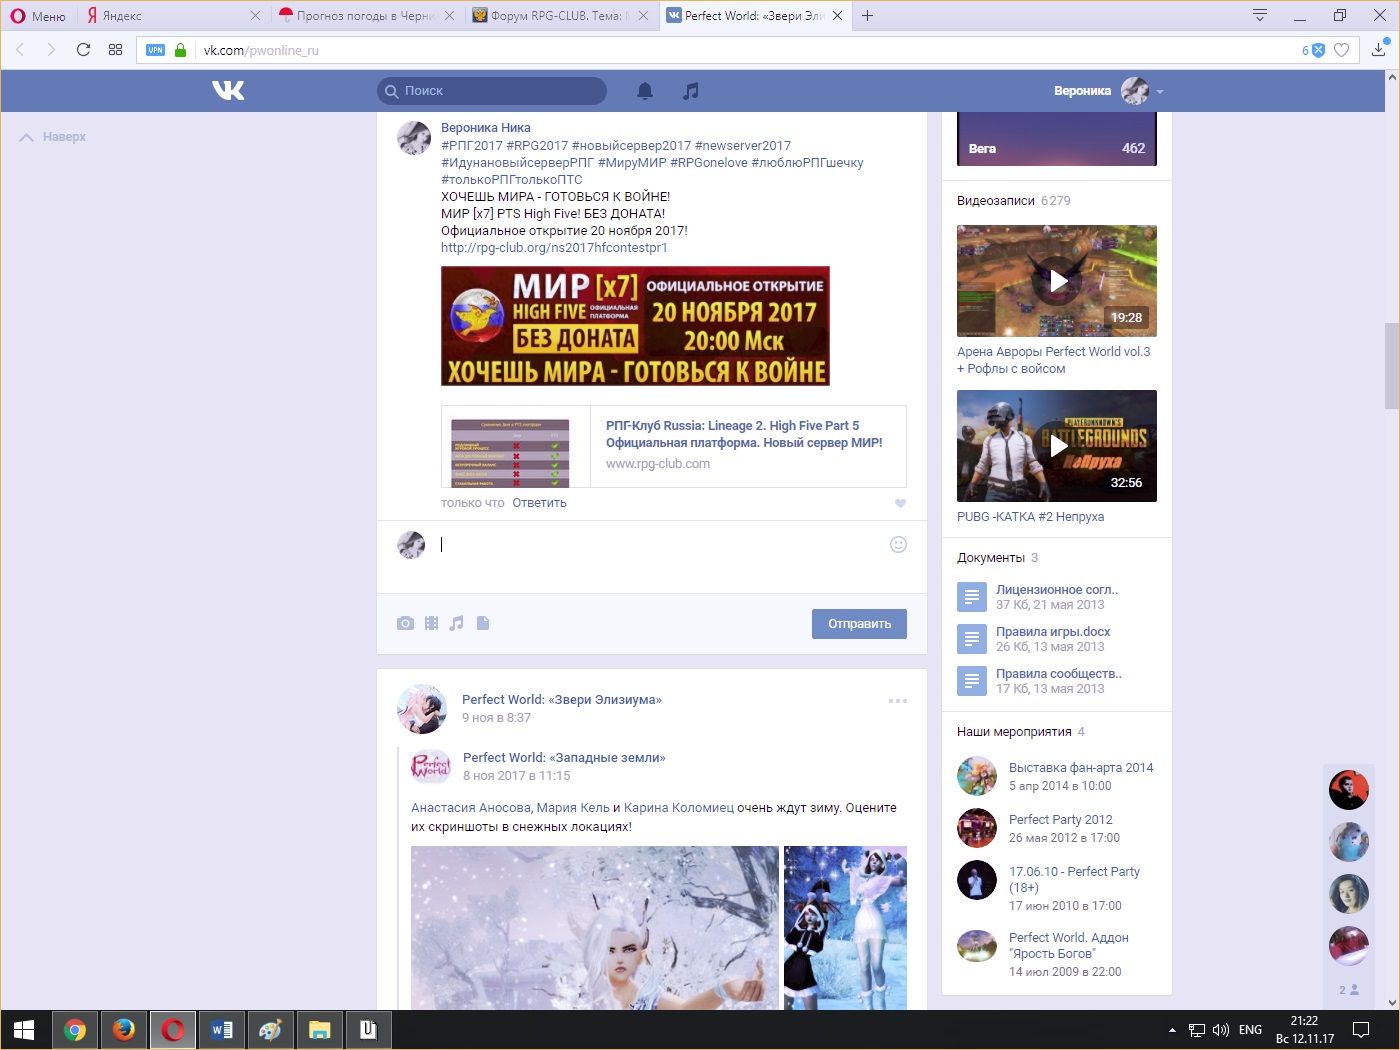Click Ответить under the comment
The height and width of the screenshot is (1050, 1400).
pyautogui.click(x=539, y=503)
